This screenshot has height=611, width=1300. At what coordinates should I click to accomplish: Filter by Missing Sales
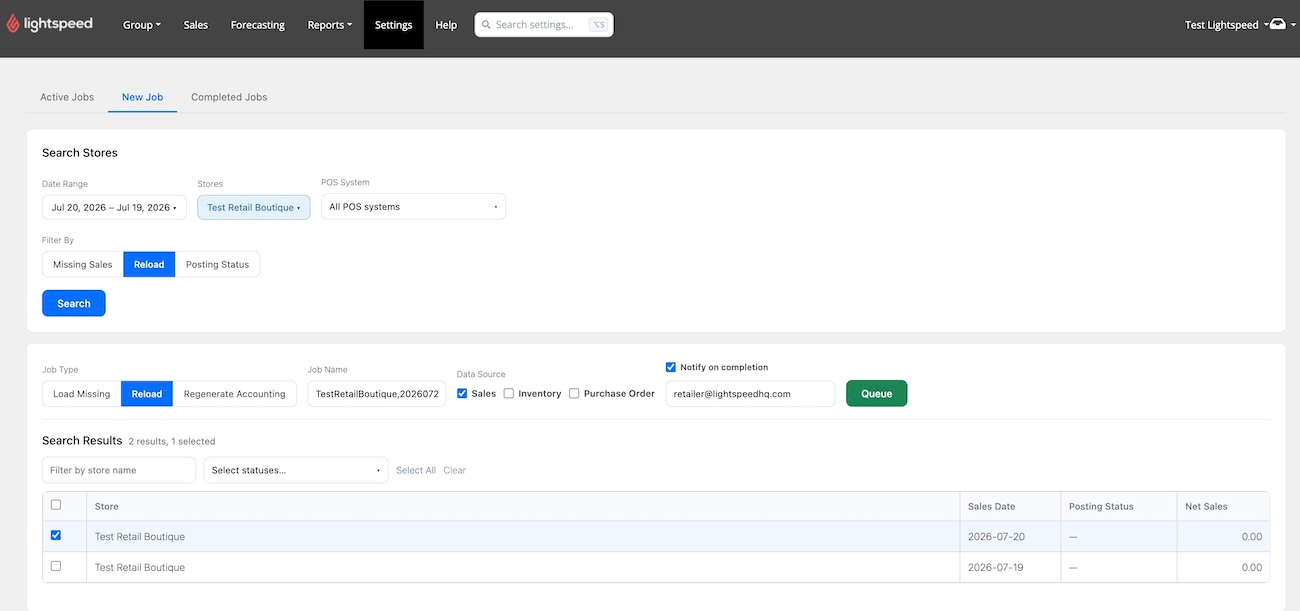pos(83,265)
